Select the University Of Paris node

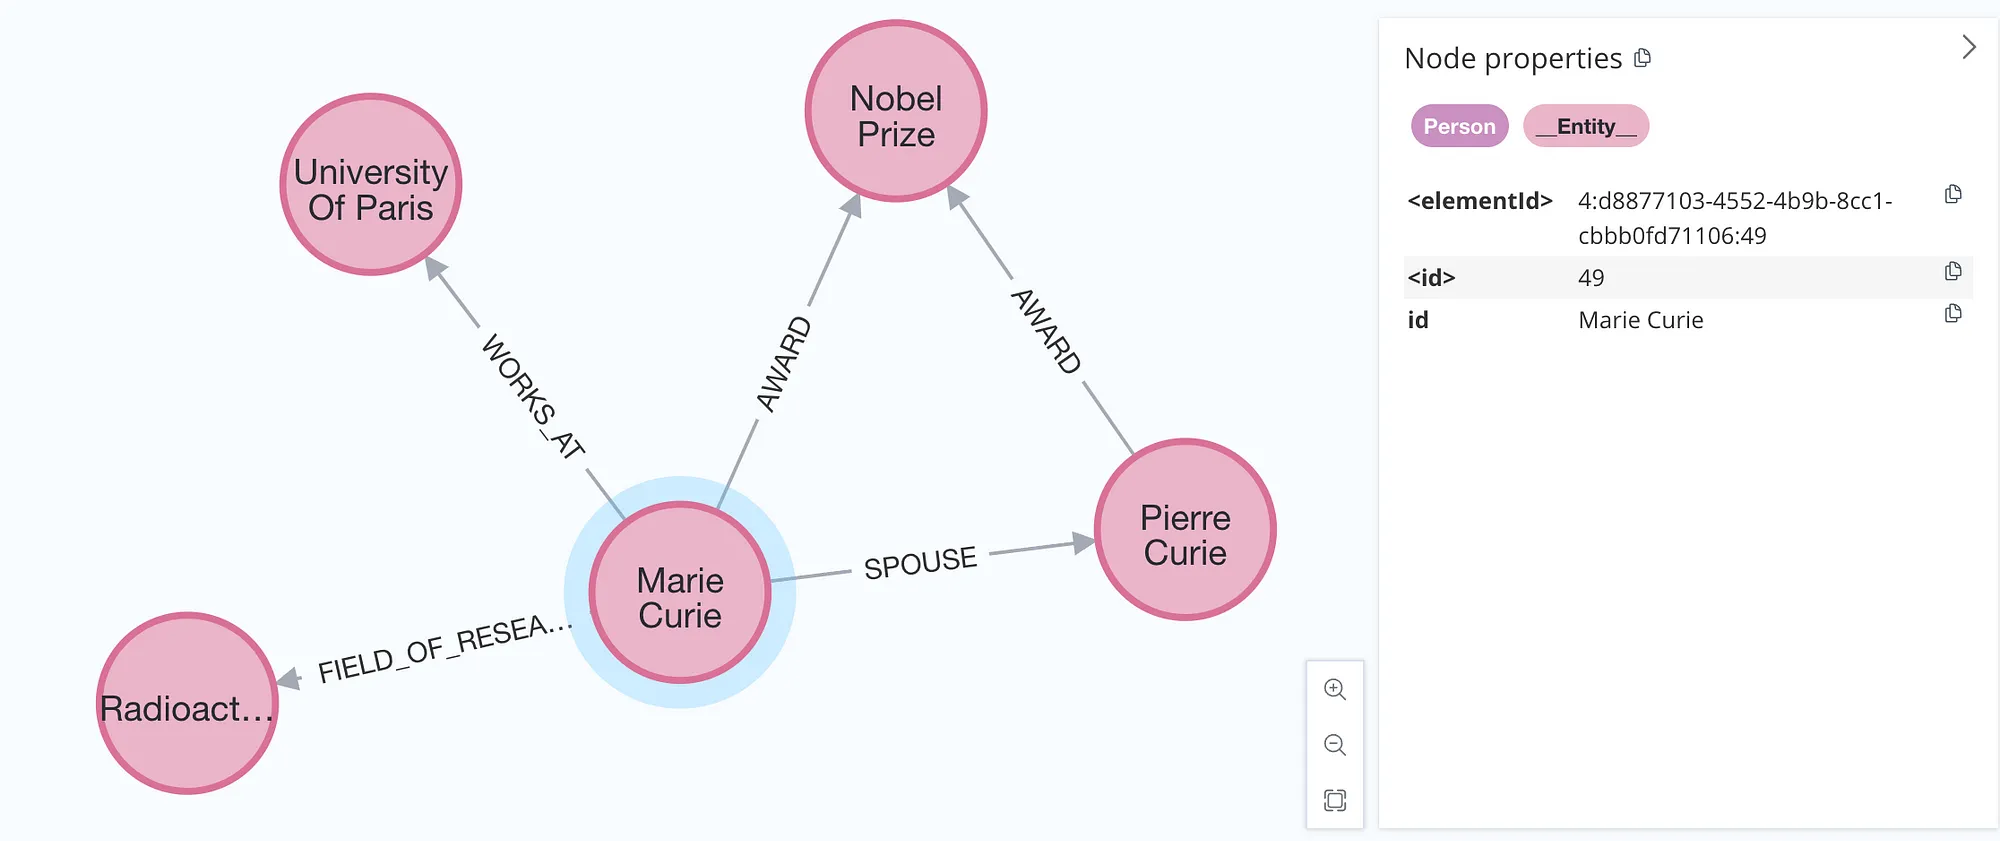pyautogui.click(x=371, y=185)
